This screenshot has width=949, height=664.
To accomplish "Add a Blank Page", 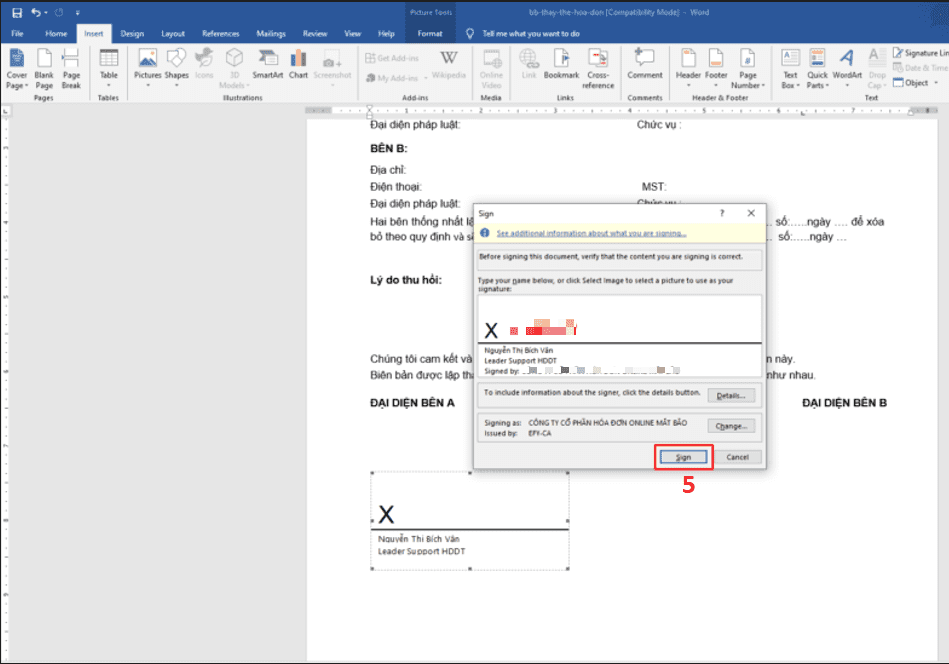I will 44,69.
